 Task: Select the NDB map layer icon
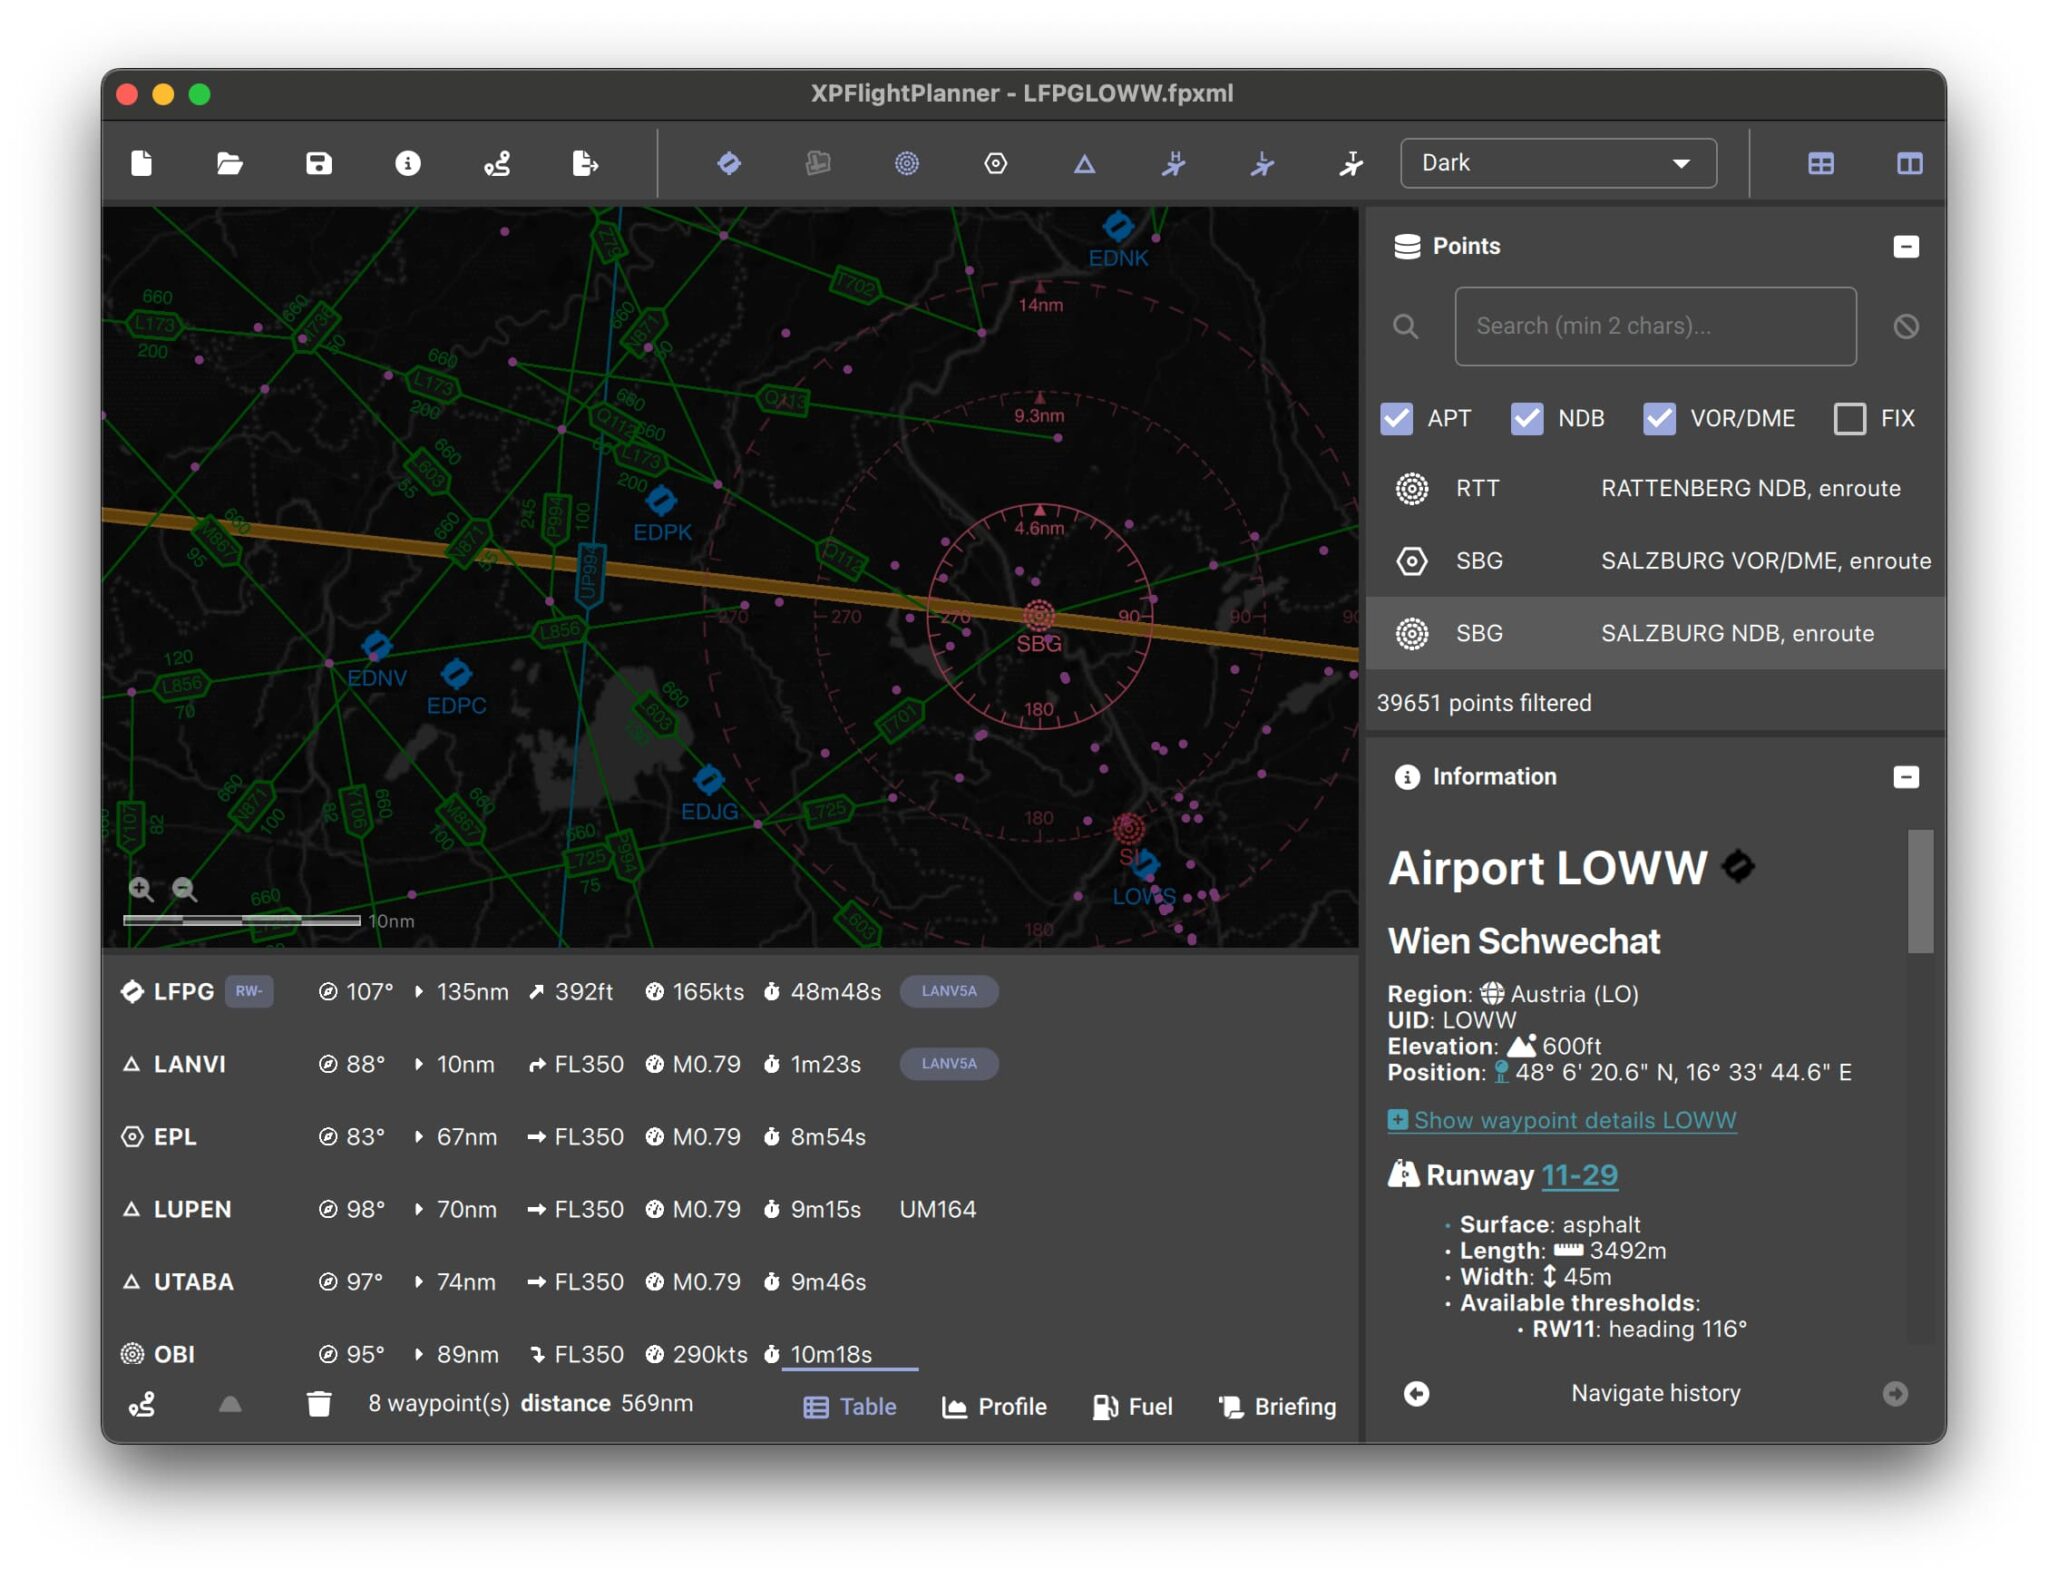pyautogui.click(x=908, y=163)
